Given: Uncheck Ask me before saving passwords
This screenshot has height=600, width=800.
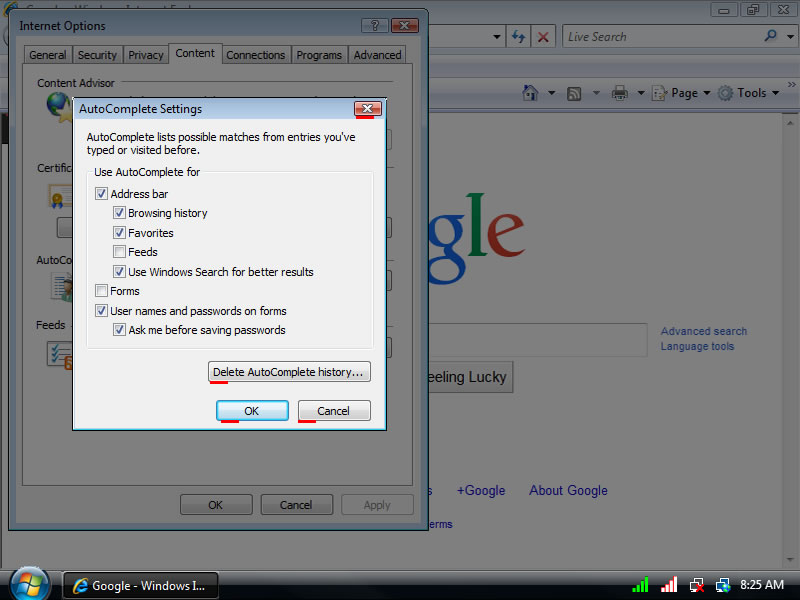Looking at the screenshot, I should coord(120,330).
